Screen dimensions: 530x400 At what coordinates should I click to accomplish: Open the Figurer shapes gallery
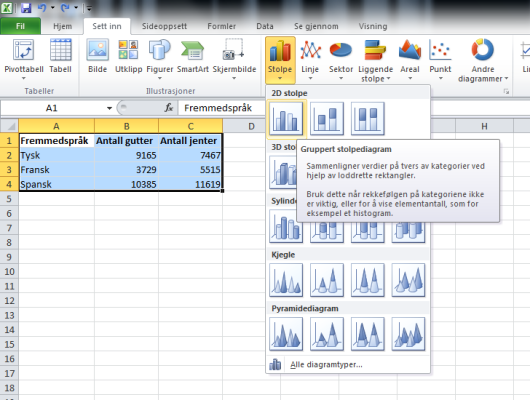160,60
